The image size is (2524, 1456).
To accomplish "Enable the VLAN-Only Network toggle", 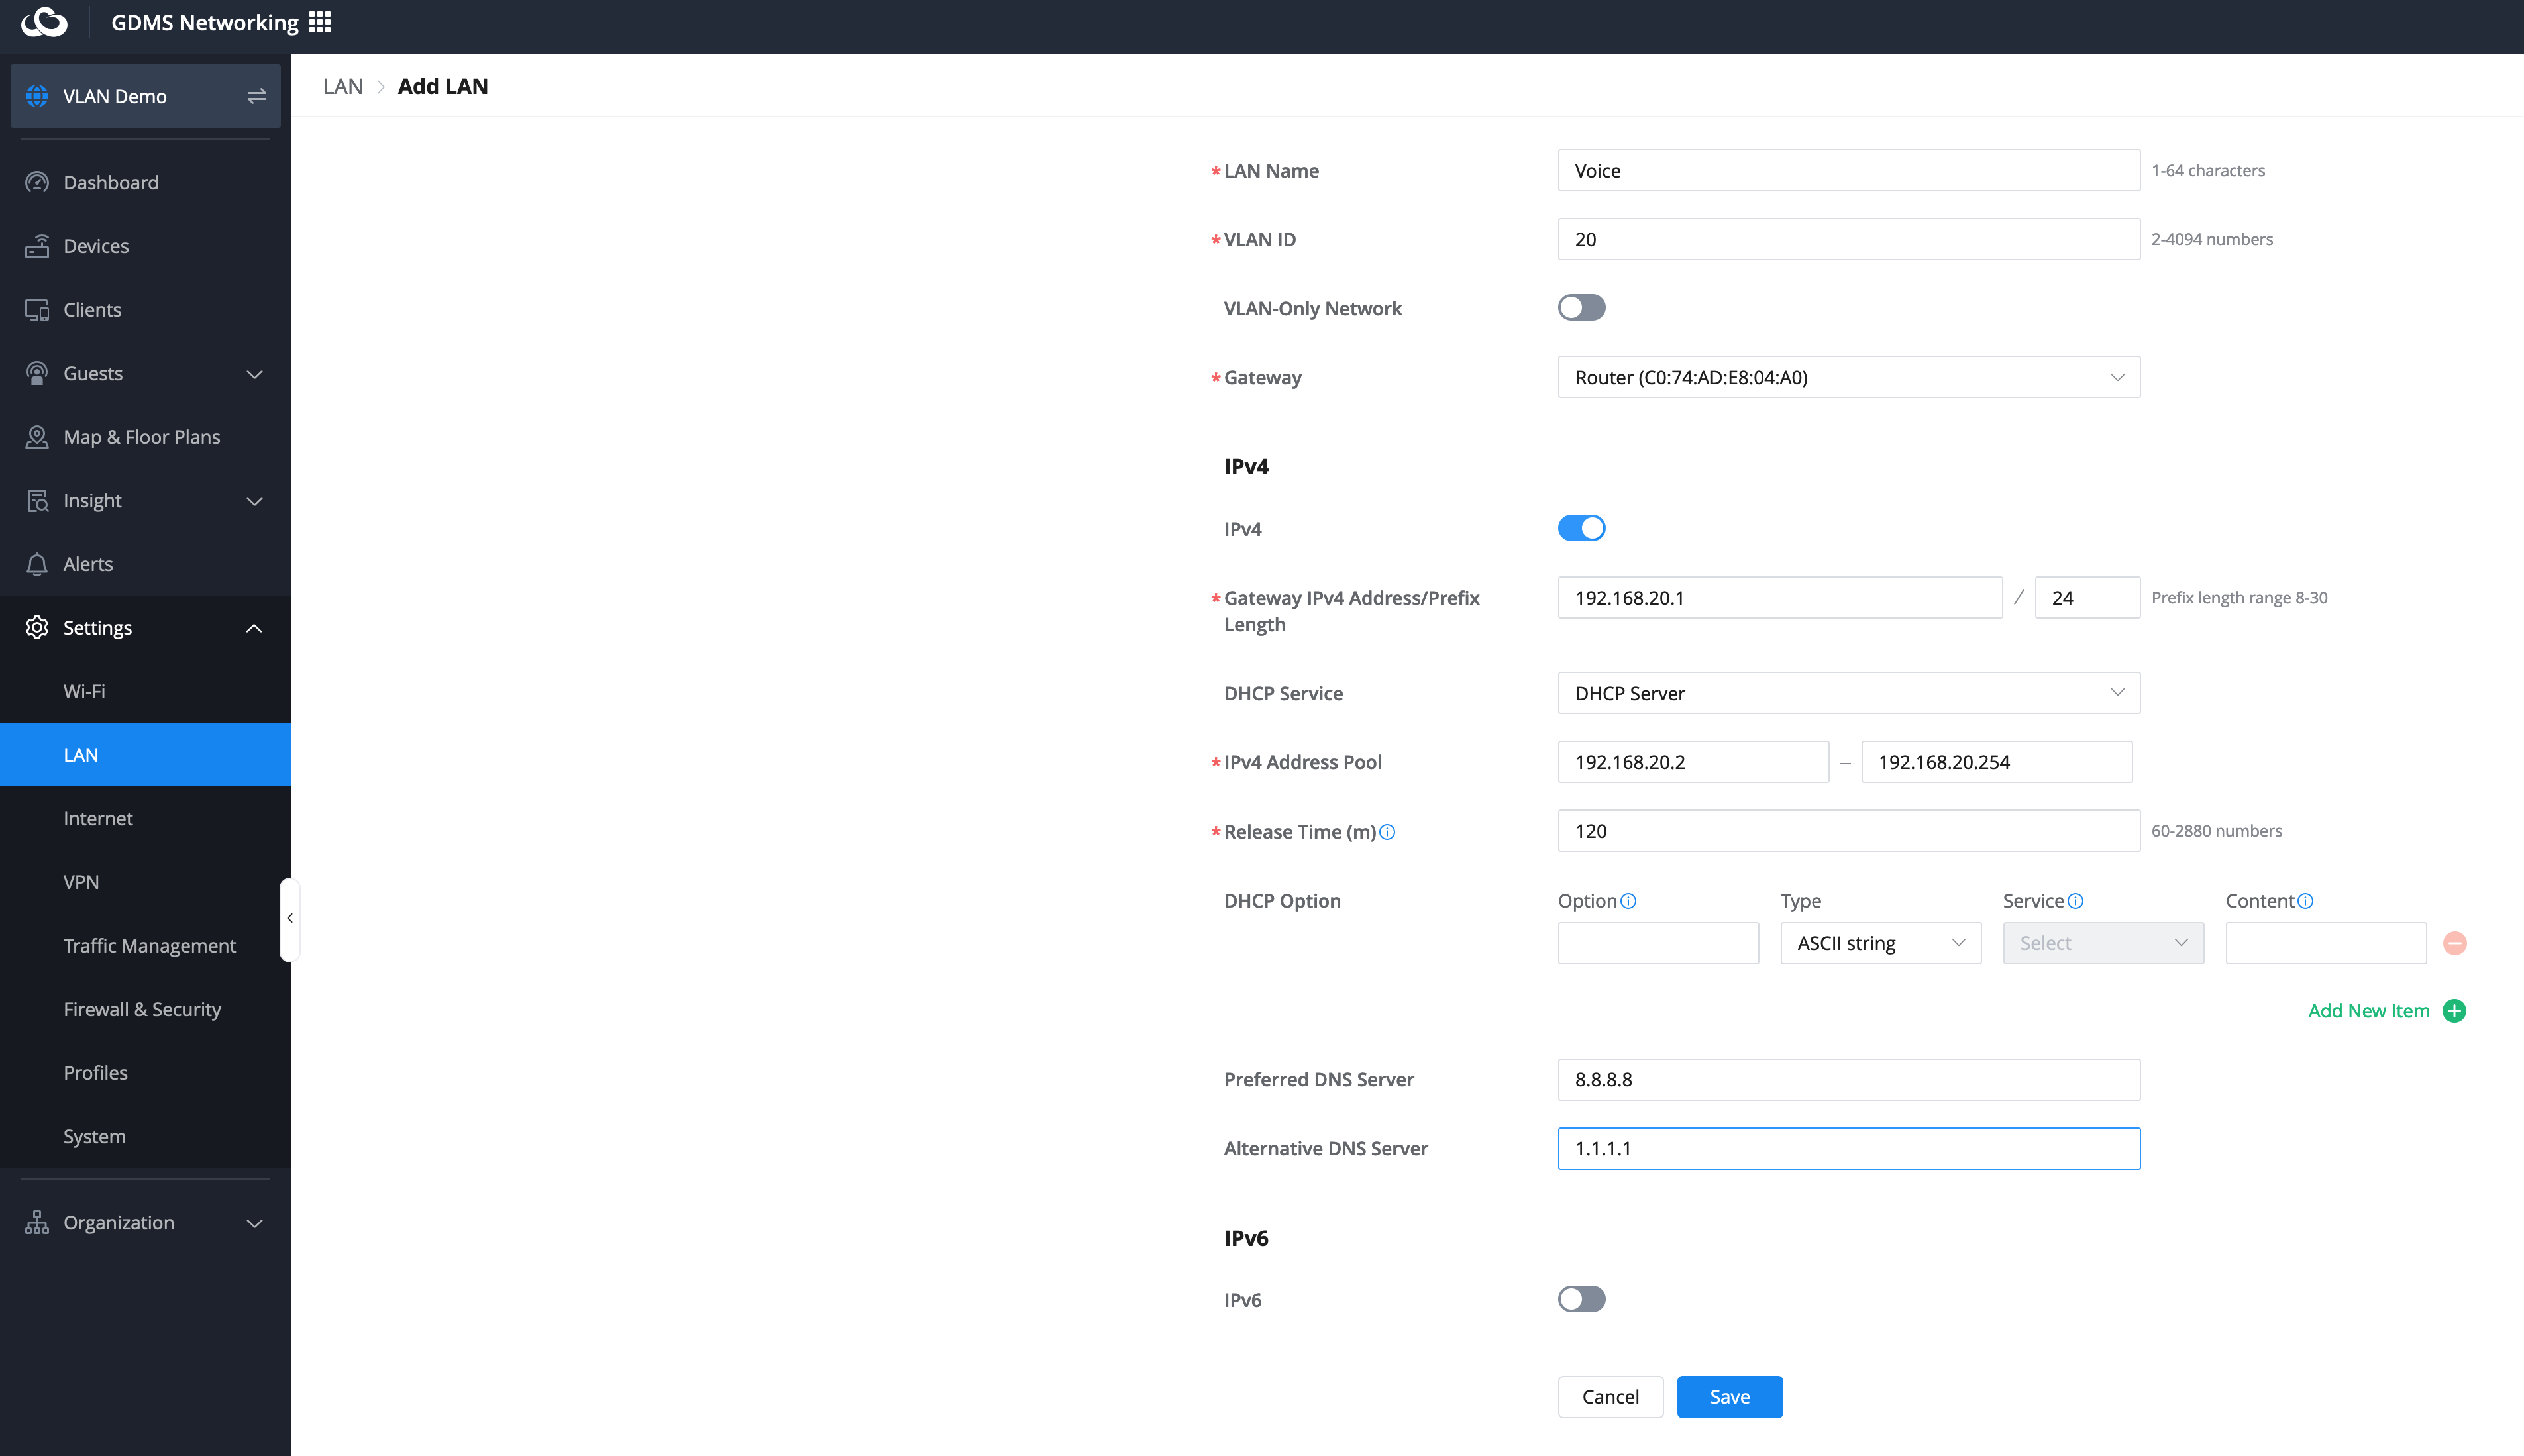I will coord(1581,308).
